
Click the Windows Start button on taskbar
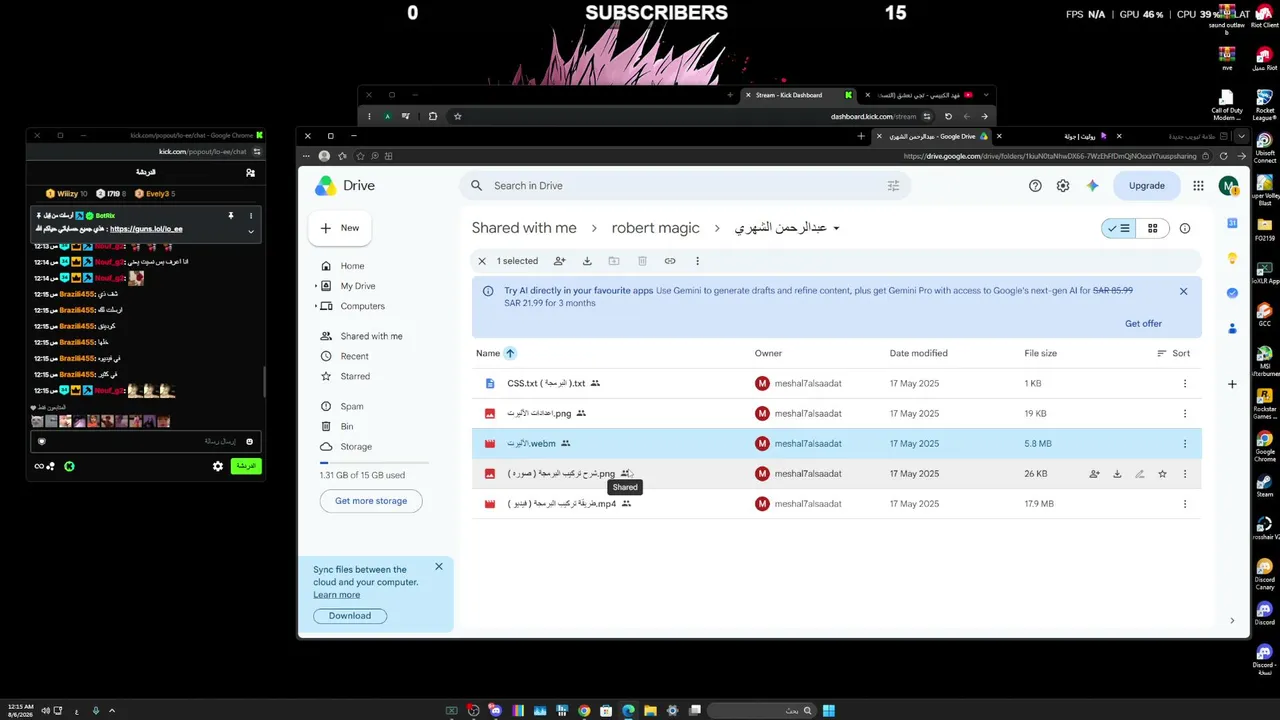tap(829, 711)
